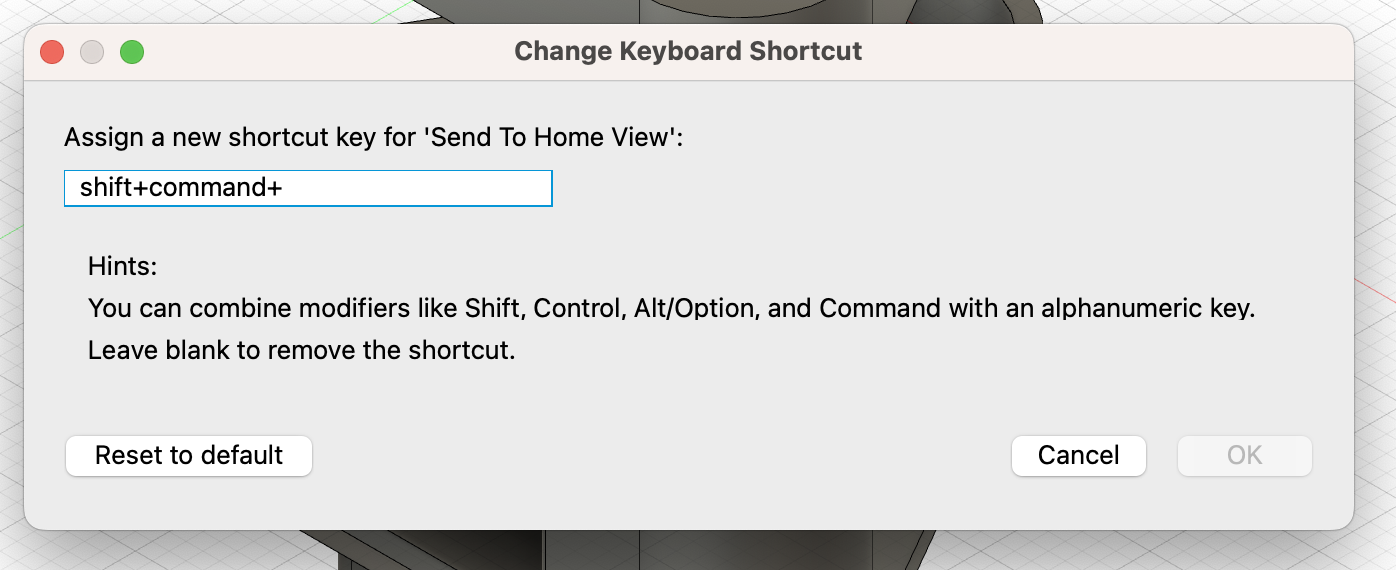The image size is (1396, 570).
Task: Click the grayed-out minimize window button
Action: click(92, 52)
